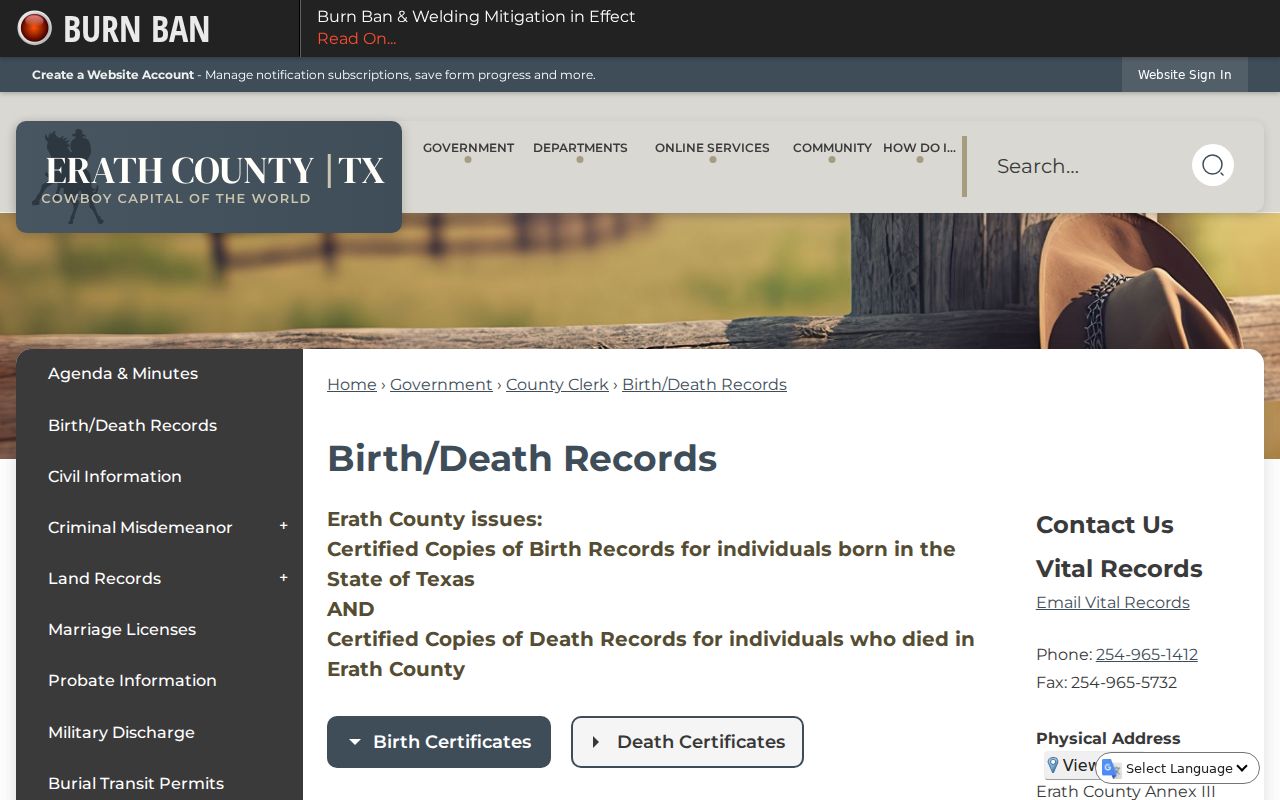Expand the Land Records submenu
Image resolution: width=1280 pixels, height=800 pixels.
coord(284,577)
